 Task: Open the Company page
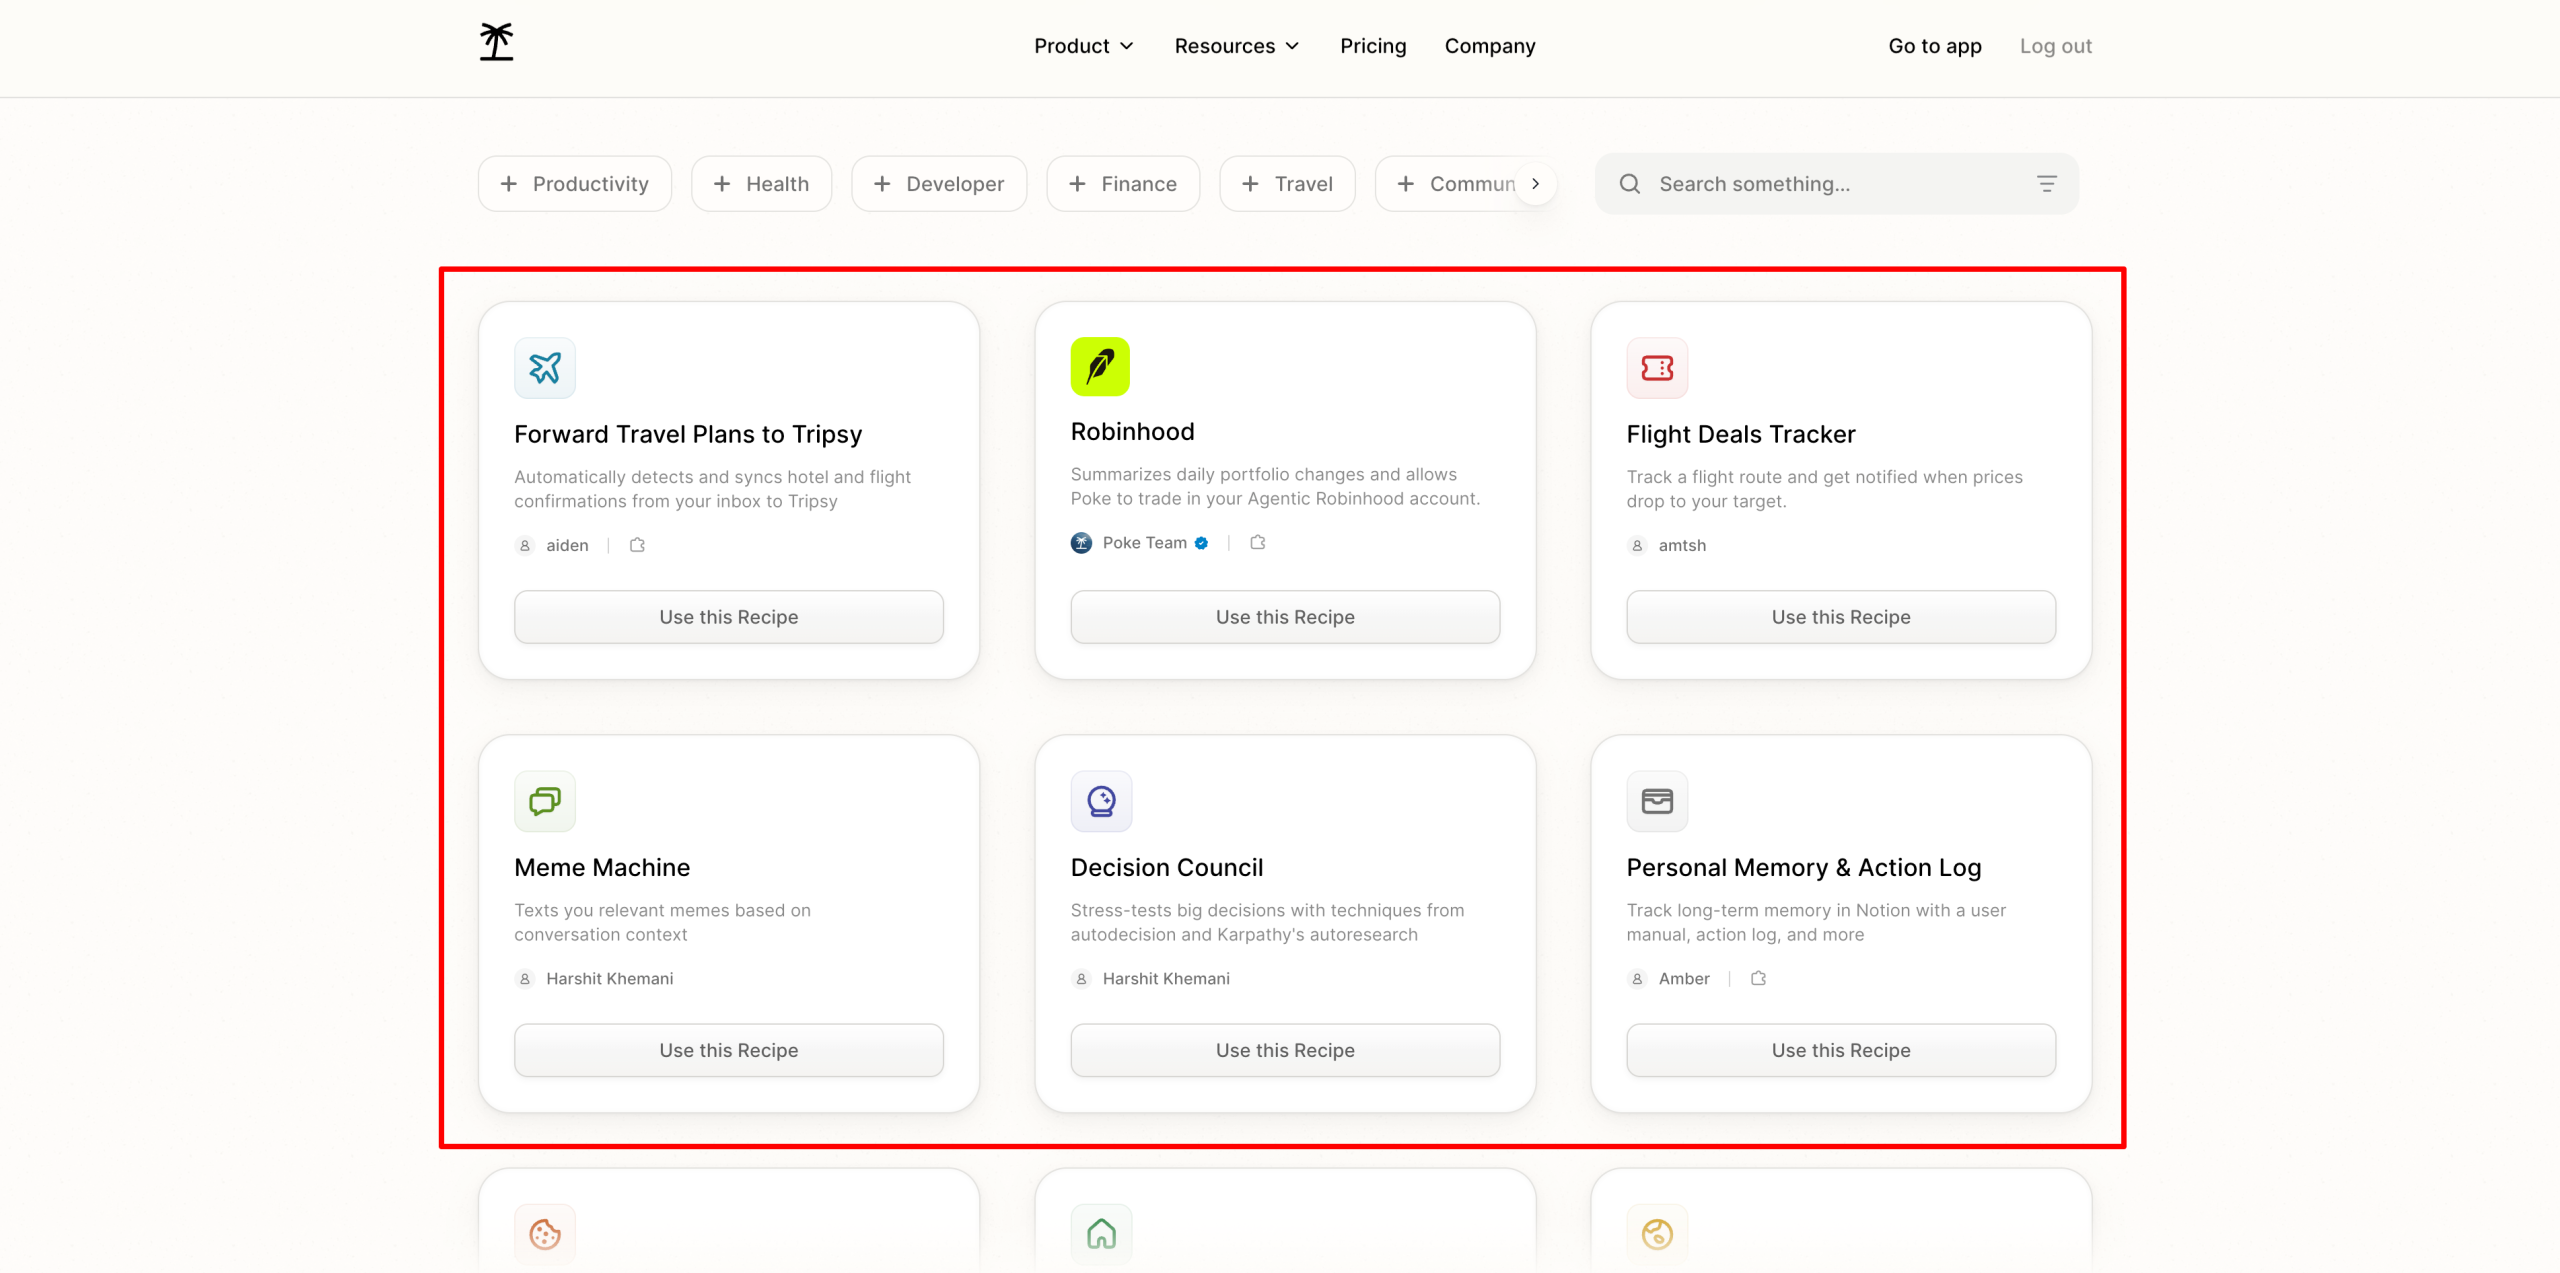[1490, 46]
